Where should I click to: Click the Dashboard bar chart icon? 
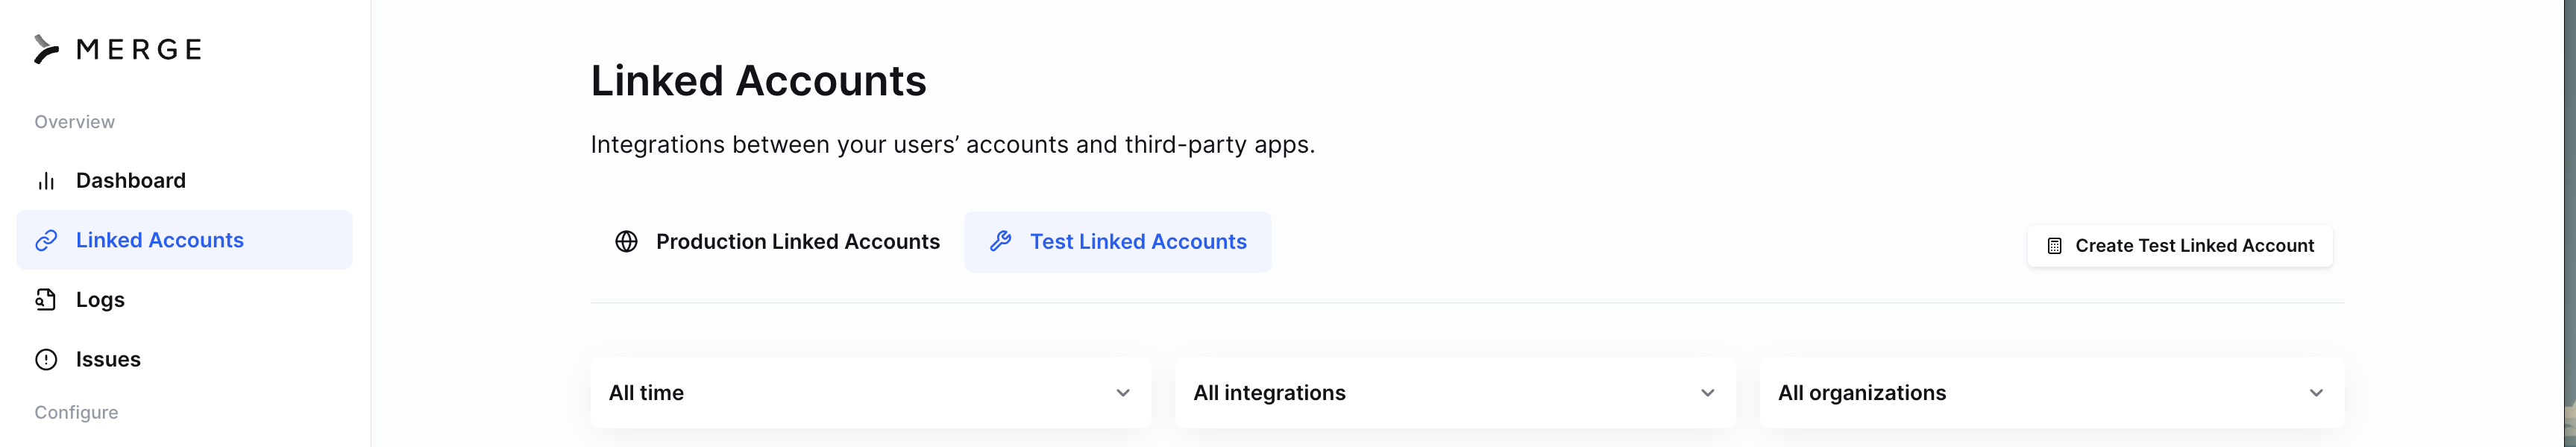(46, 181)
